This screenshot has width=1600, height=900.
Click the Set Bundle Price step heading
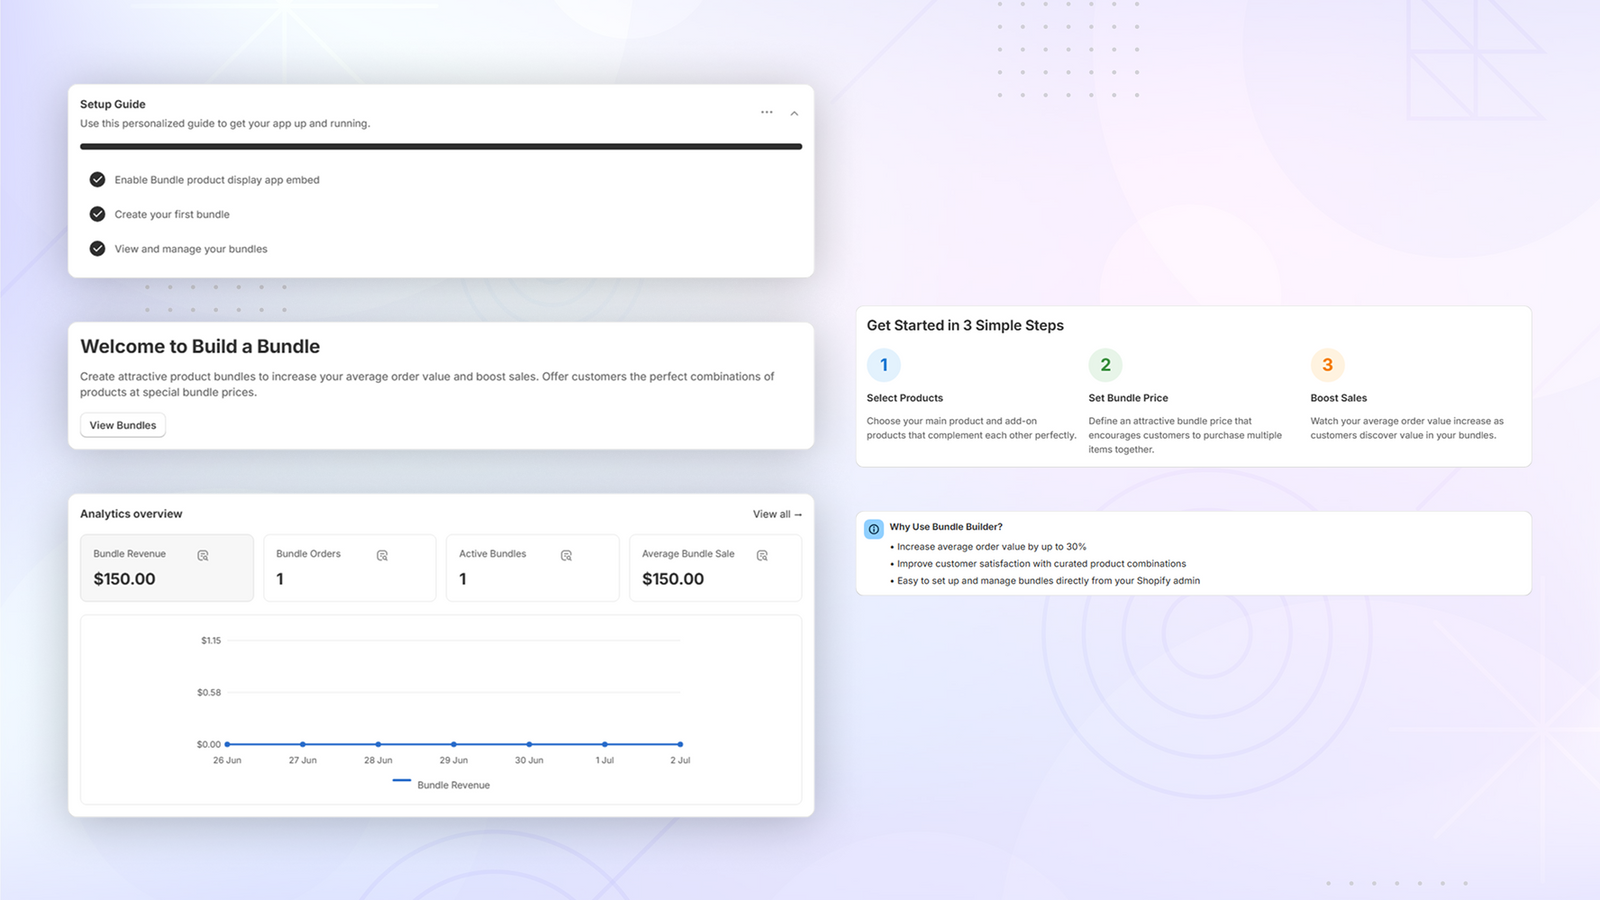click(1128, 398)
